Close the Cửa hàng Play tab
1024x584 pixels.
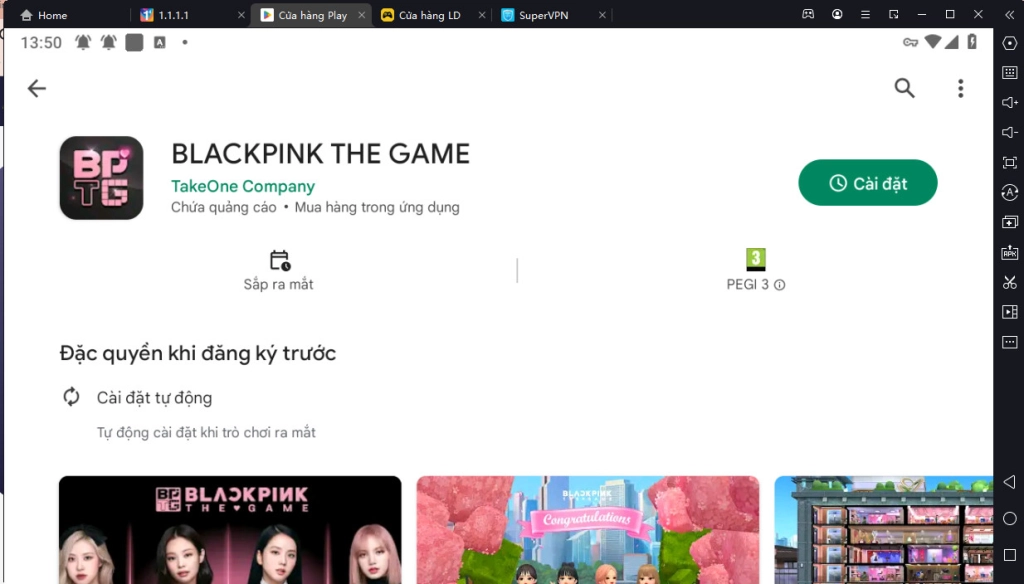pyautogui.click(x=362, y=15)
